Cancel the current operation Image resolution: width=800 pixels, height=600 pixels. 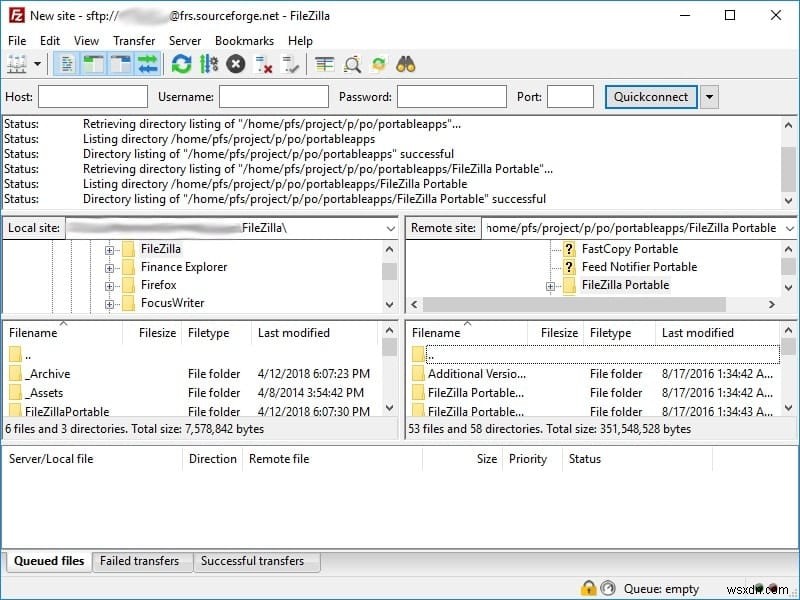(234, 63)
